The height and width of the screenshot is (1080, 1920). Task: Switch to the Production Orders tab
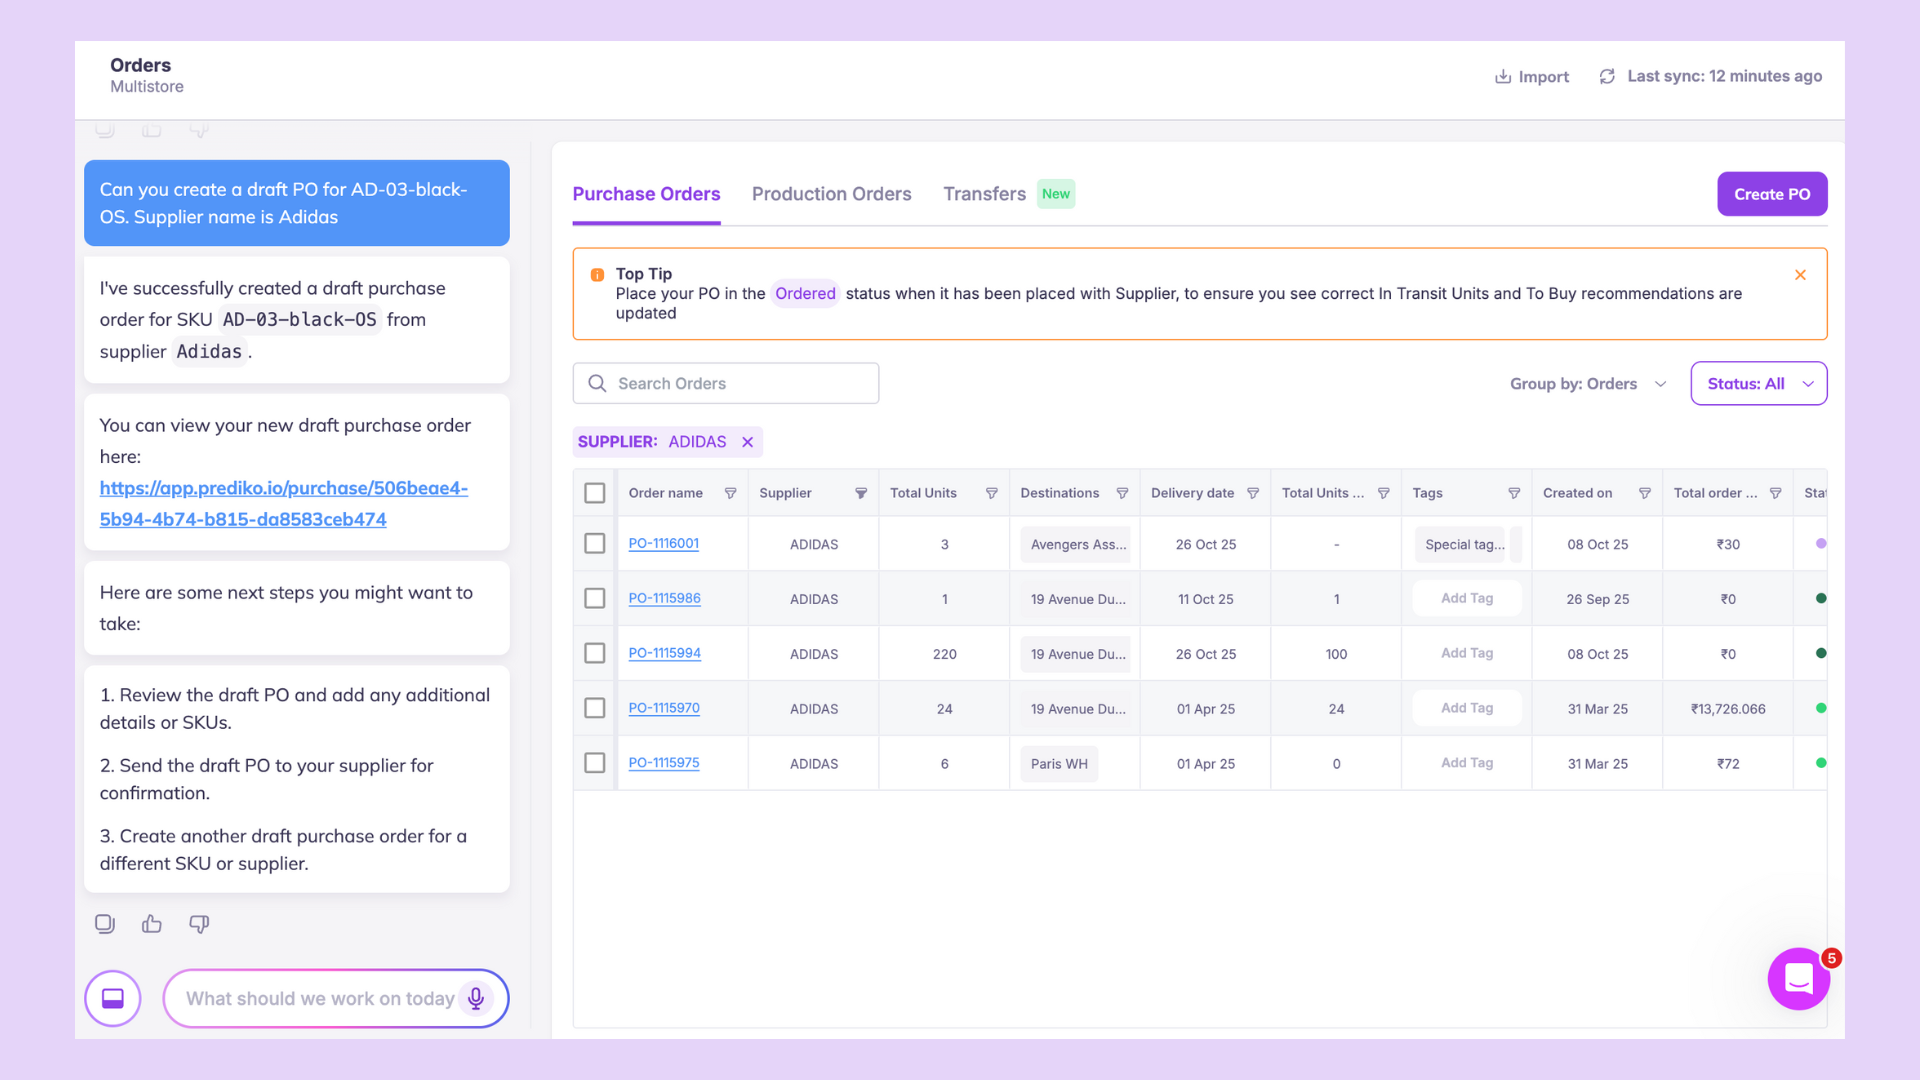coord(831,194)
